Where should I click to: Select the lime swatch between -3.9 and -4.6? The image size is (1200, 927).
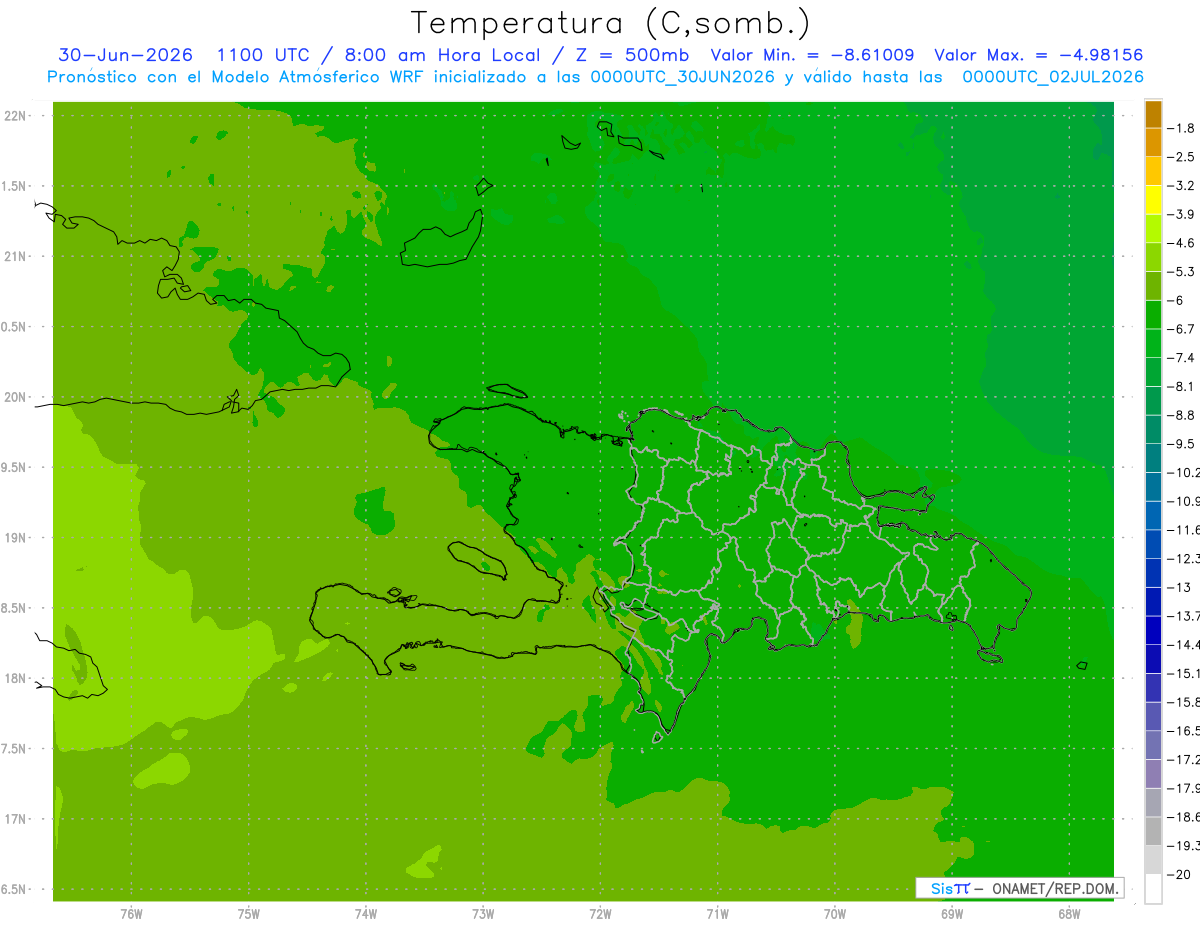[x=1153, y=229]
